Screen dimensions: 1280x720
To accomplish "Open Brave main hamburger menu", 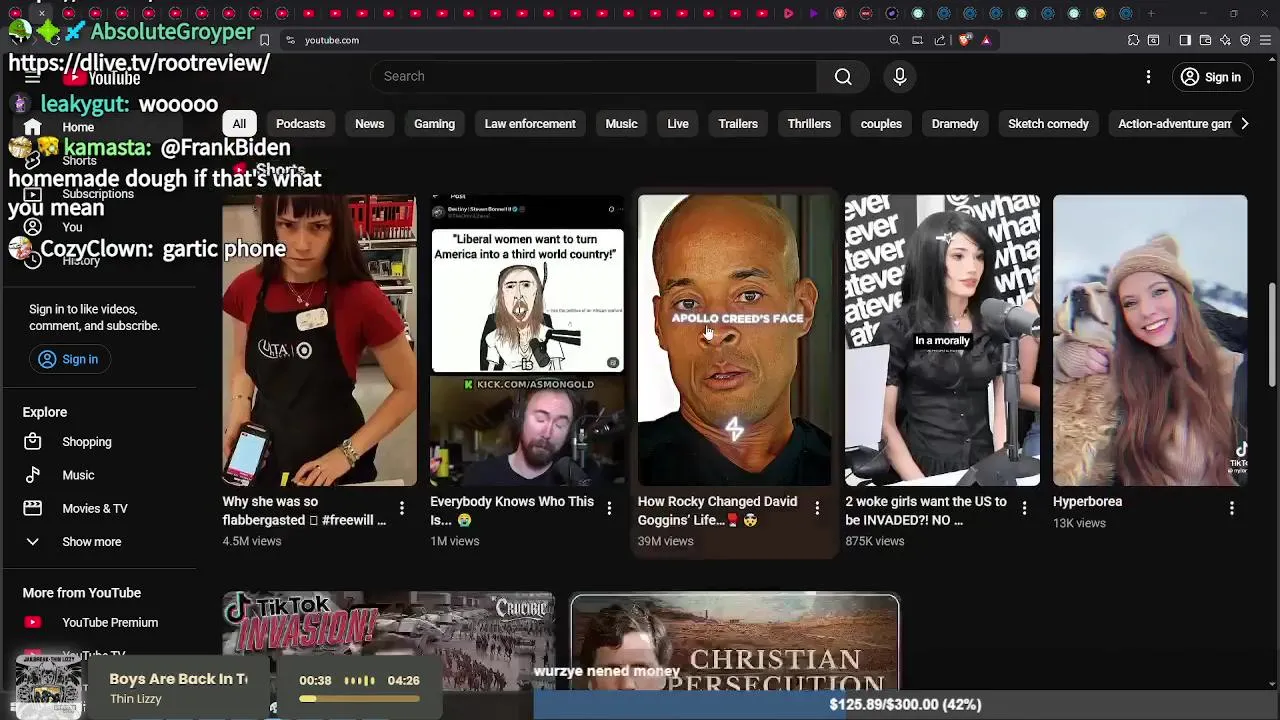I will (x=1265, y=40).
